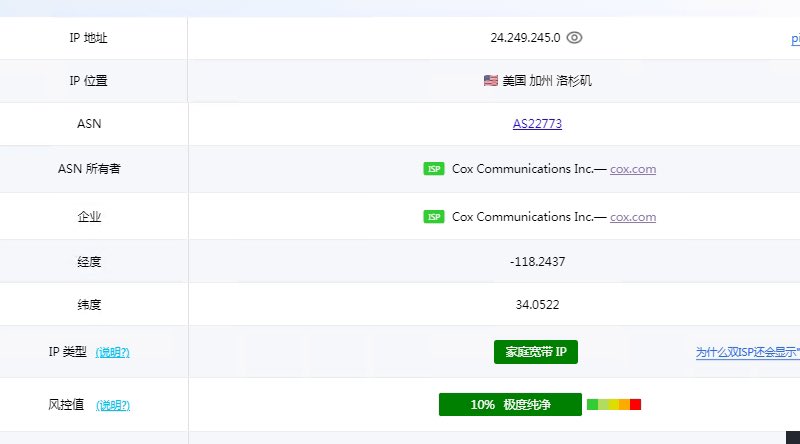
Task: Click the 10% 极度纯净 risk bar
Action: 510,405
